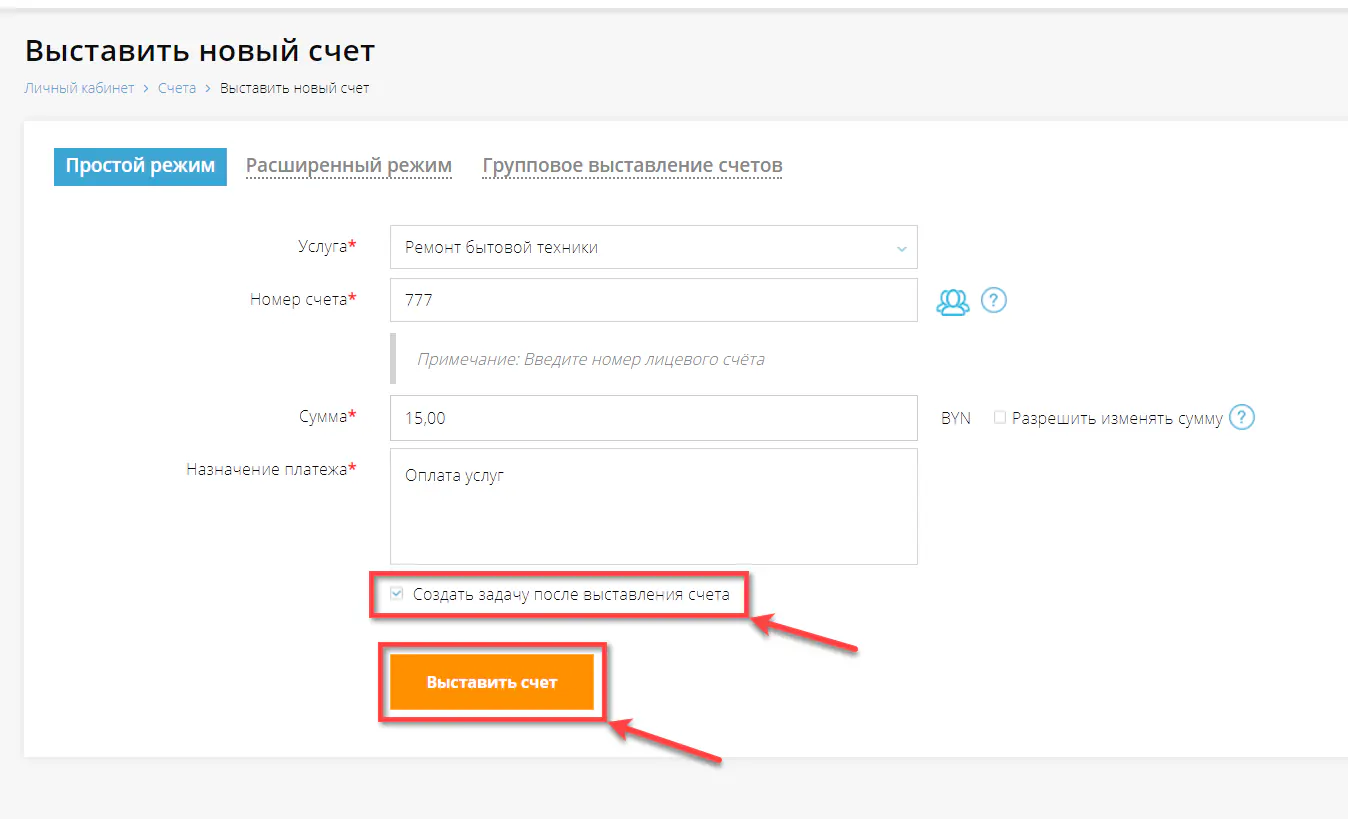Select the 'Простой режим' tab
1348x819 pixels.
coord(140,166)
